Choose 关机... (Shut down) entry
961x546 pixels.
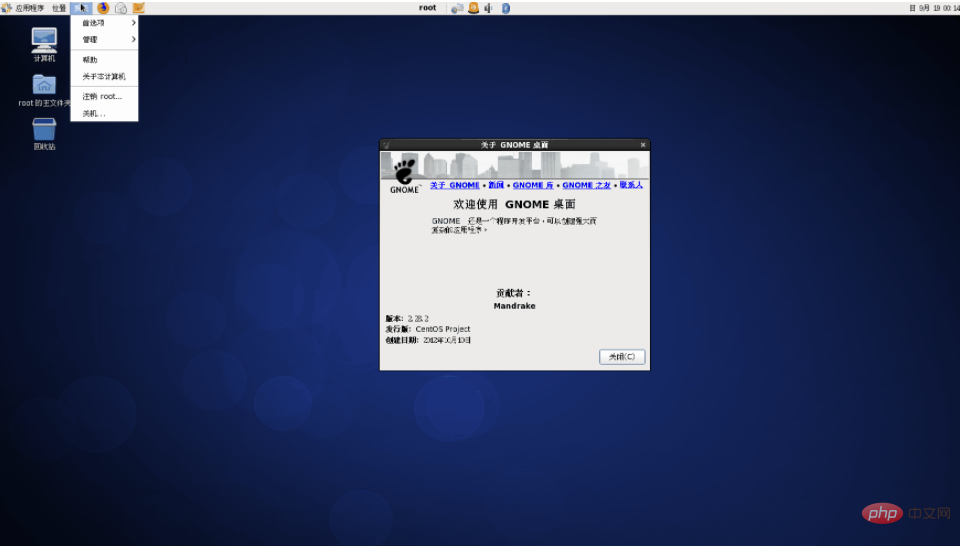[x=104, y=113]
